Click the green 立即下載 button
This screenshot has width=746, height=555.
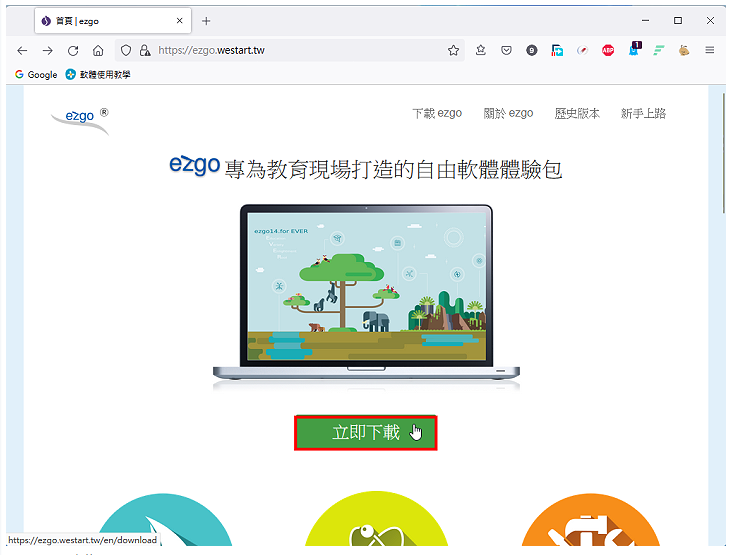[365, 433]
